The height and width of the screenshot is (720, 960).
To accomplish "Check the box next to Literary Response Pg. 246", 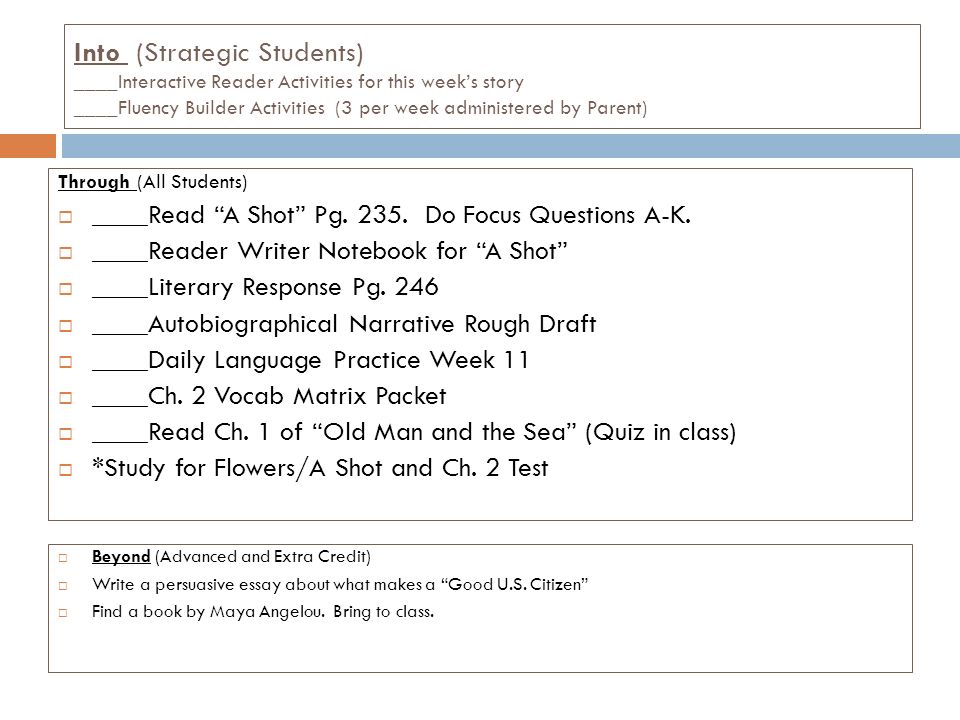I will (x=66, y=289).
